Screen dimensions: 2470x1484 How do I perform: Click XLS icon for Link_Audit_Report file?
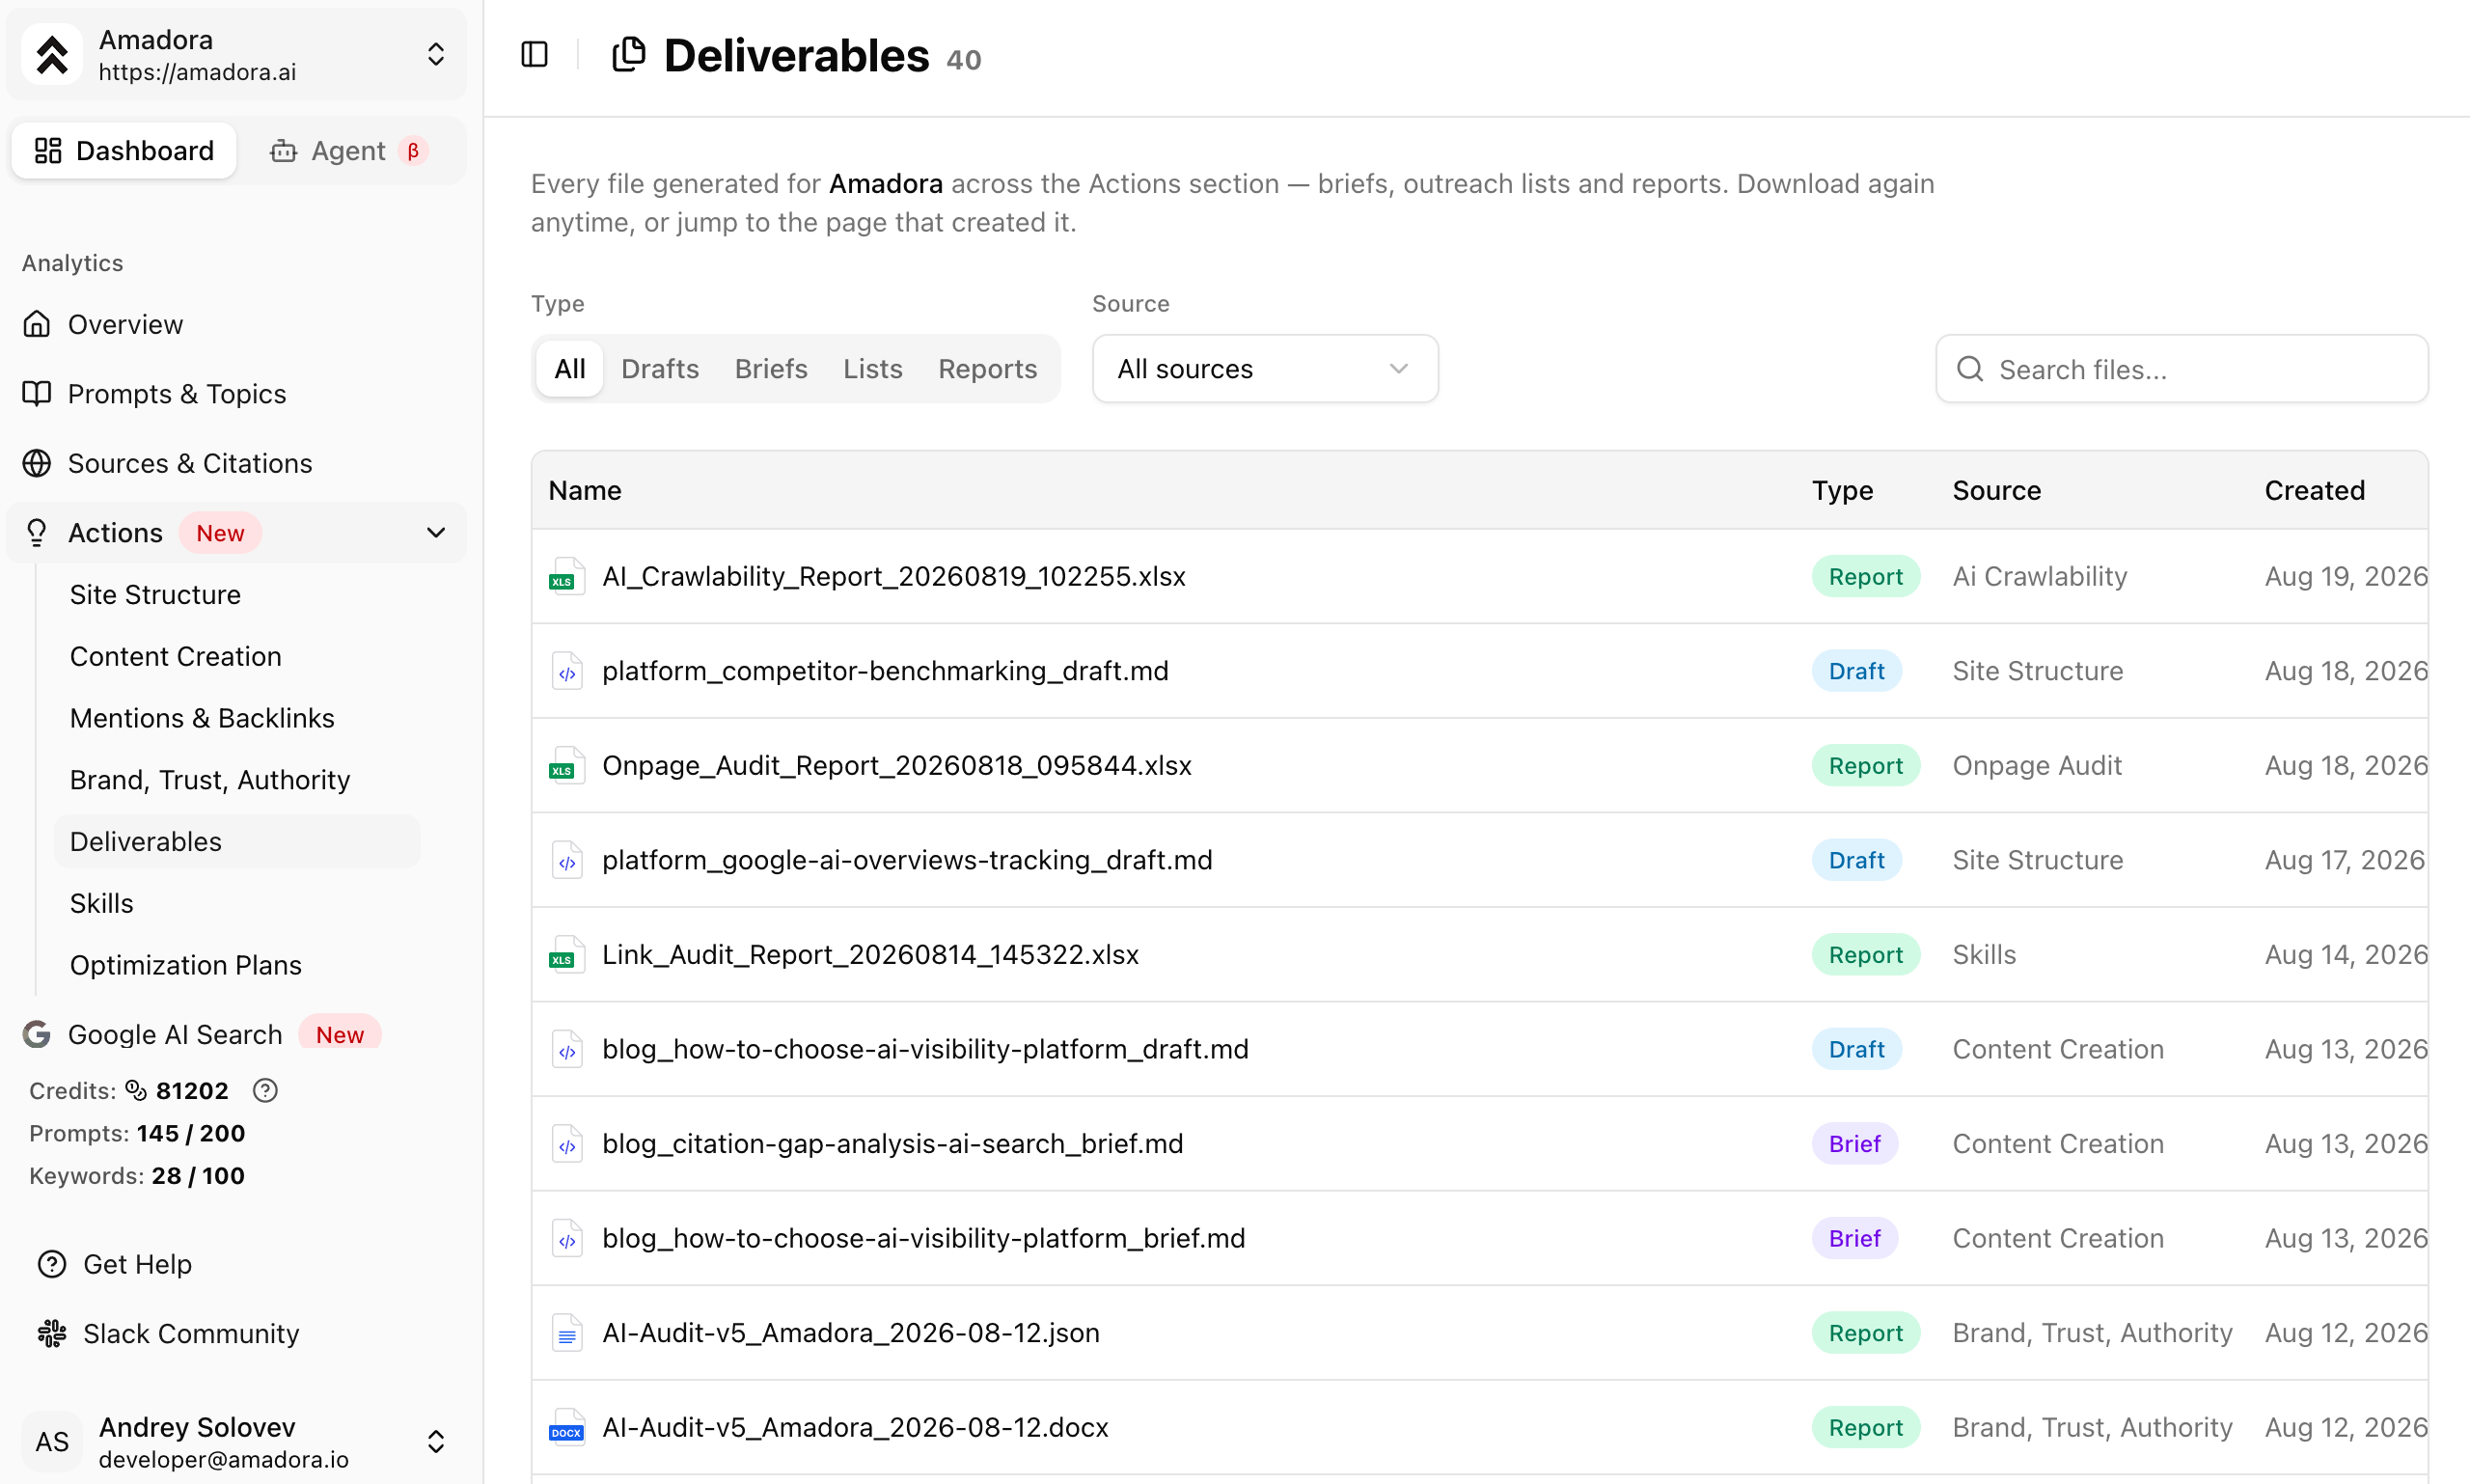click(566, 954)
